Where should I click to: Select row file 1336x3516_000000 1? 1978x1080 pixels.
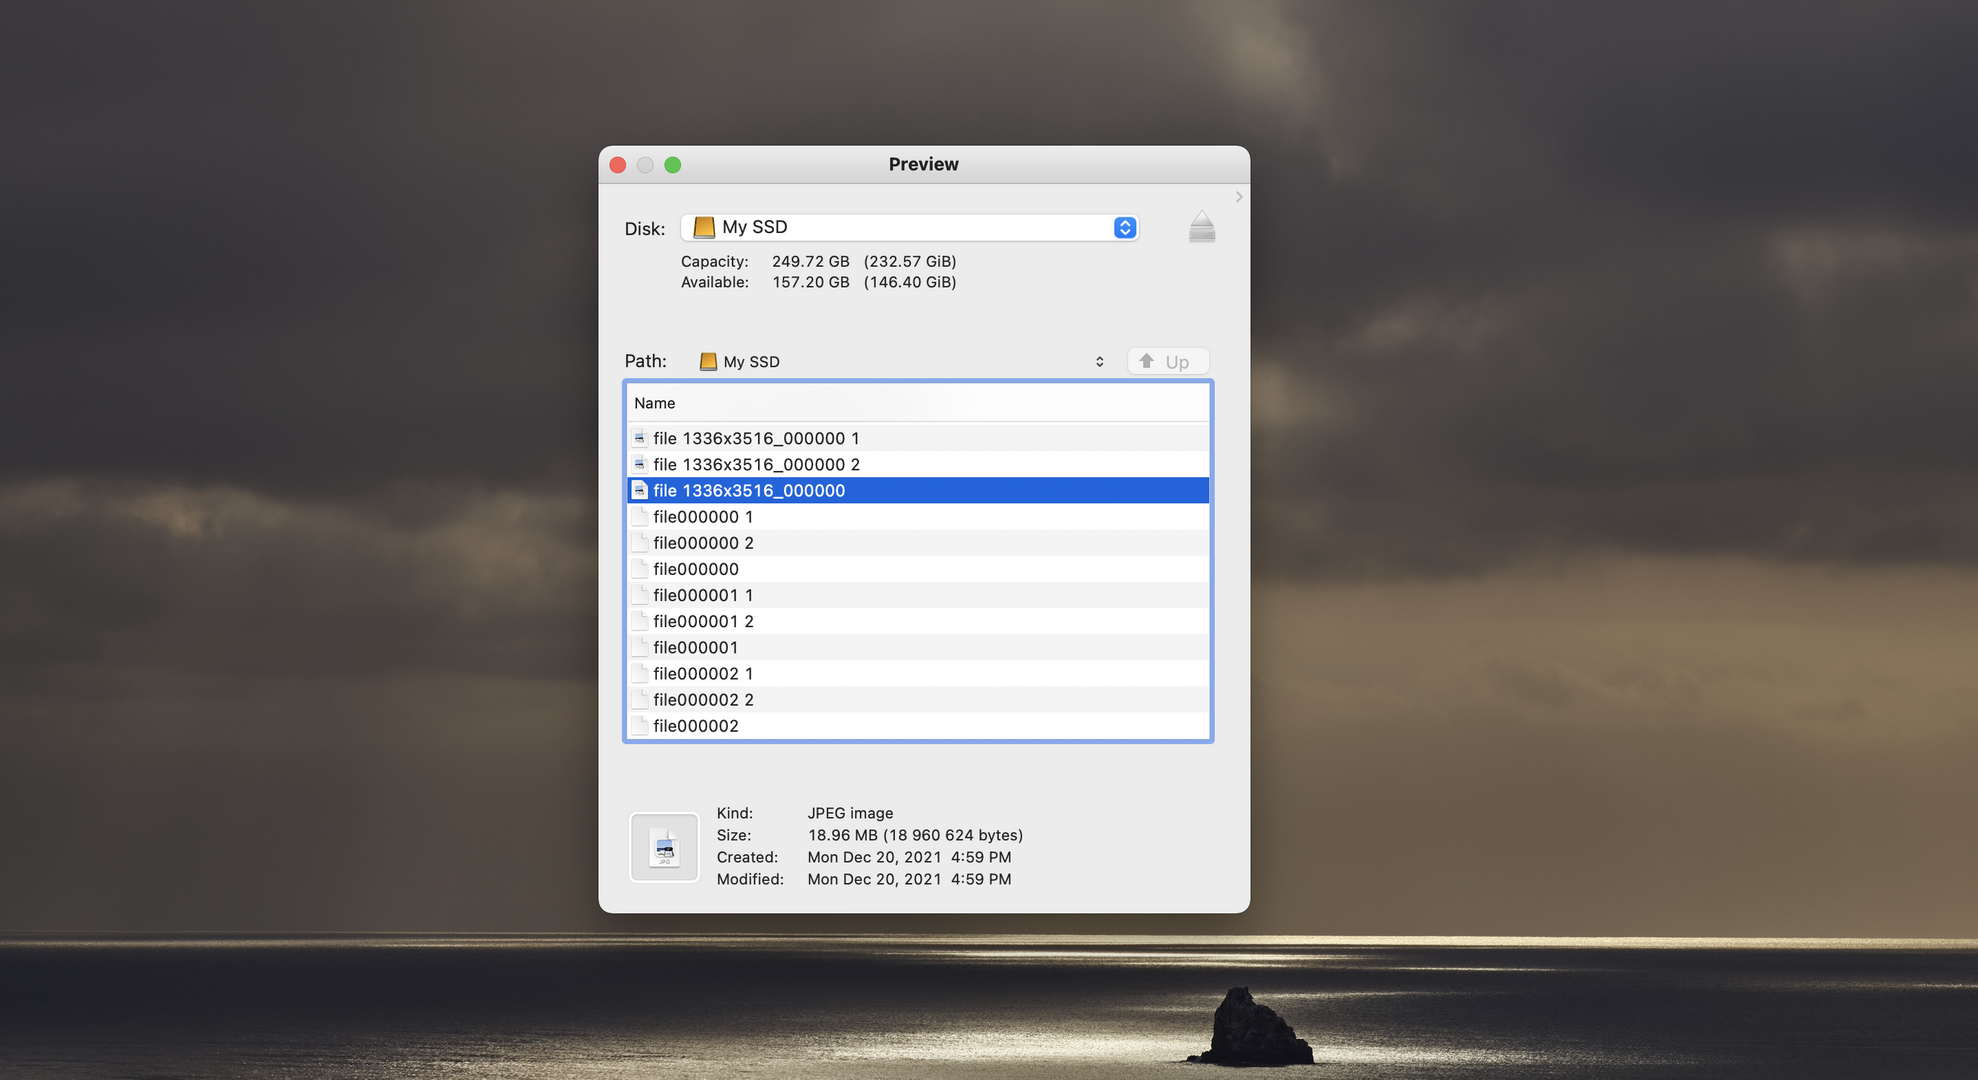pyautogui.click(x=917, y=438)
